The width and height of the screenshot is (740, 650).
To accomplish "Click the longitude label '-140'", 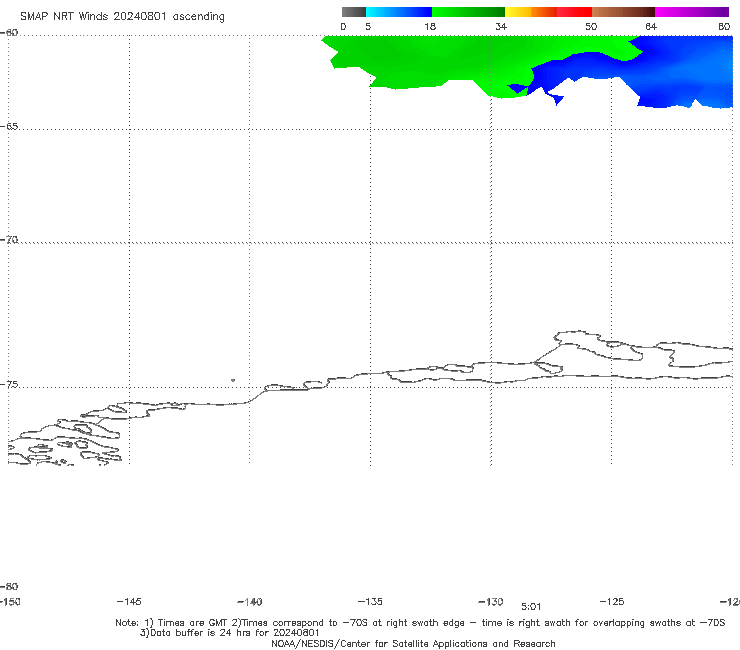I will click(x=250, y=602).
